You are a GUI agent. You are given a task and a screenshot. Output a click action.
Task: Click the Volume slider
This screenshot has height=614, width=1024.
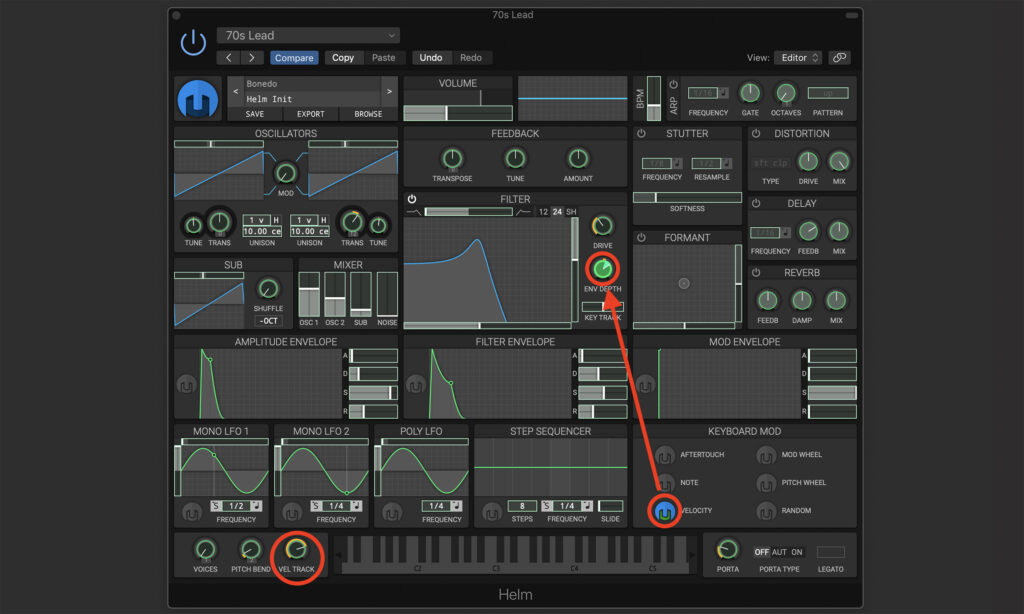(458, 113)
